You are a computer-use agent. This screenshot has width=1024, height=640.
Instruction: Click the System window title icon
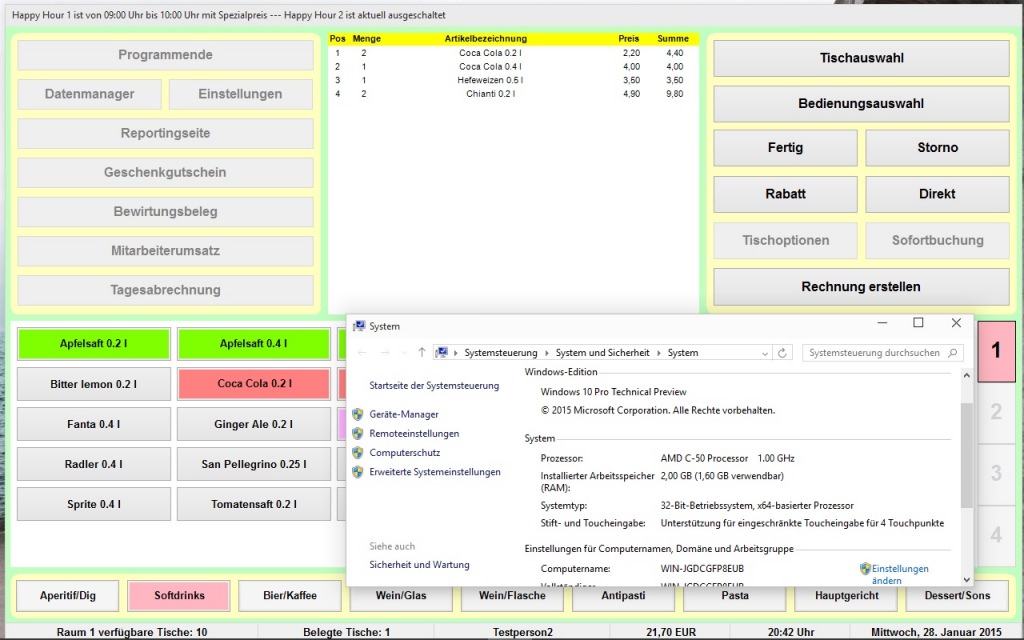point(359,326)
